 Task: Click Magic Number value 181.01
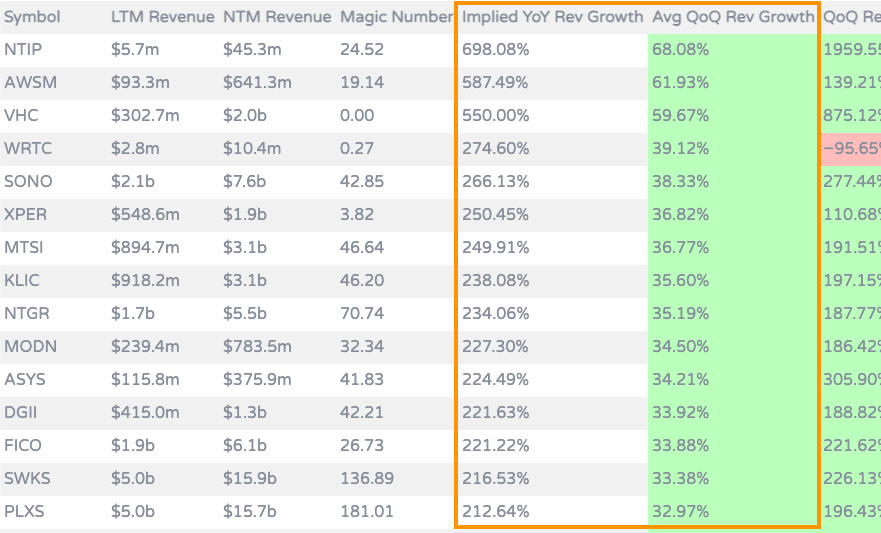pos(367,512)
